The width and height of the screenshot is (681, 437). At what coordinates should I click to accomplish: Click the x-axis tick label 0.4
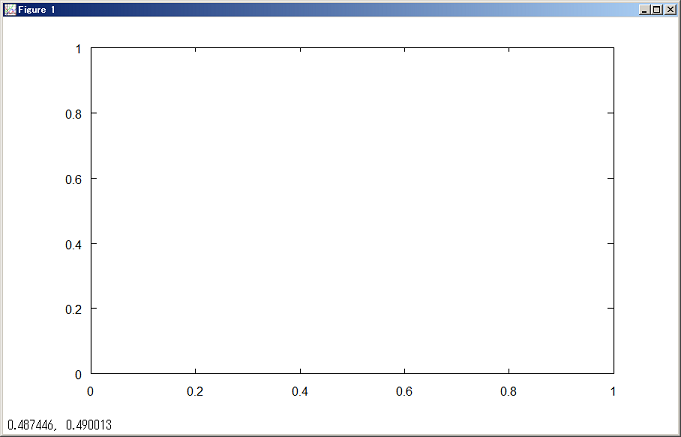coord(300,392)
